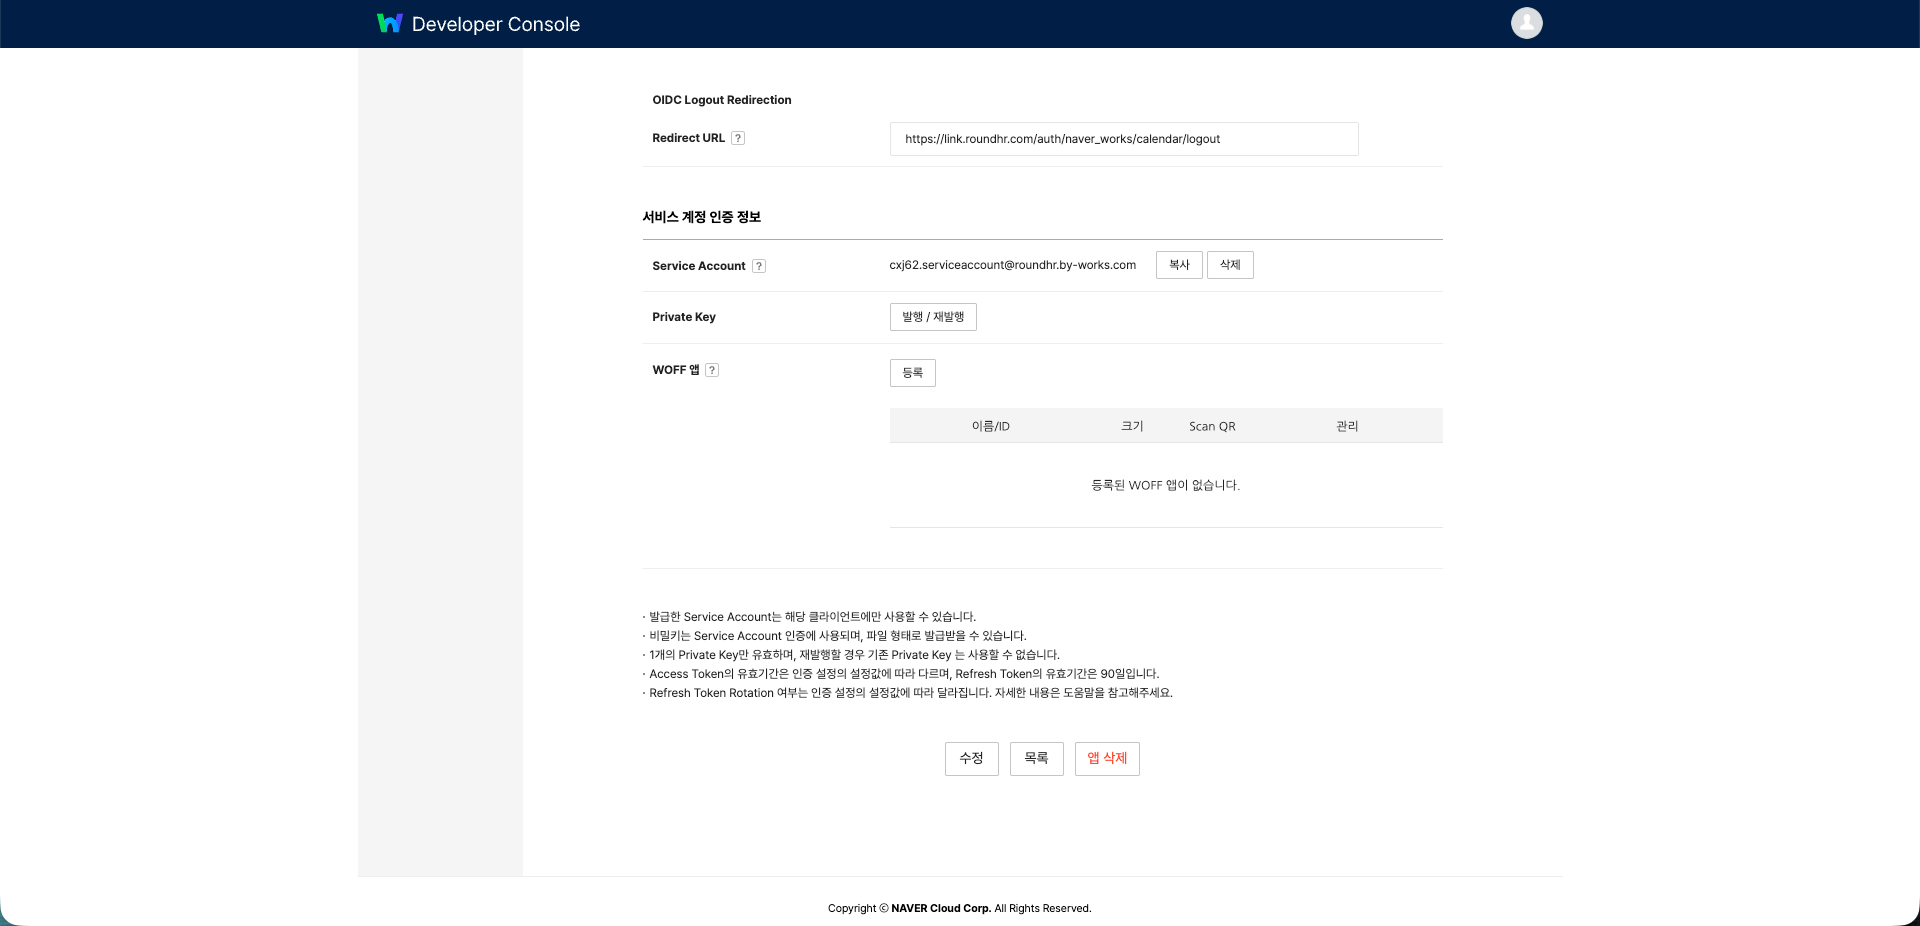The width and height of the screenshot is (1920, 926).
Task: Click the service account email address text
Action: click(x=1012, y=265)
